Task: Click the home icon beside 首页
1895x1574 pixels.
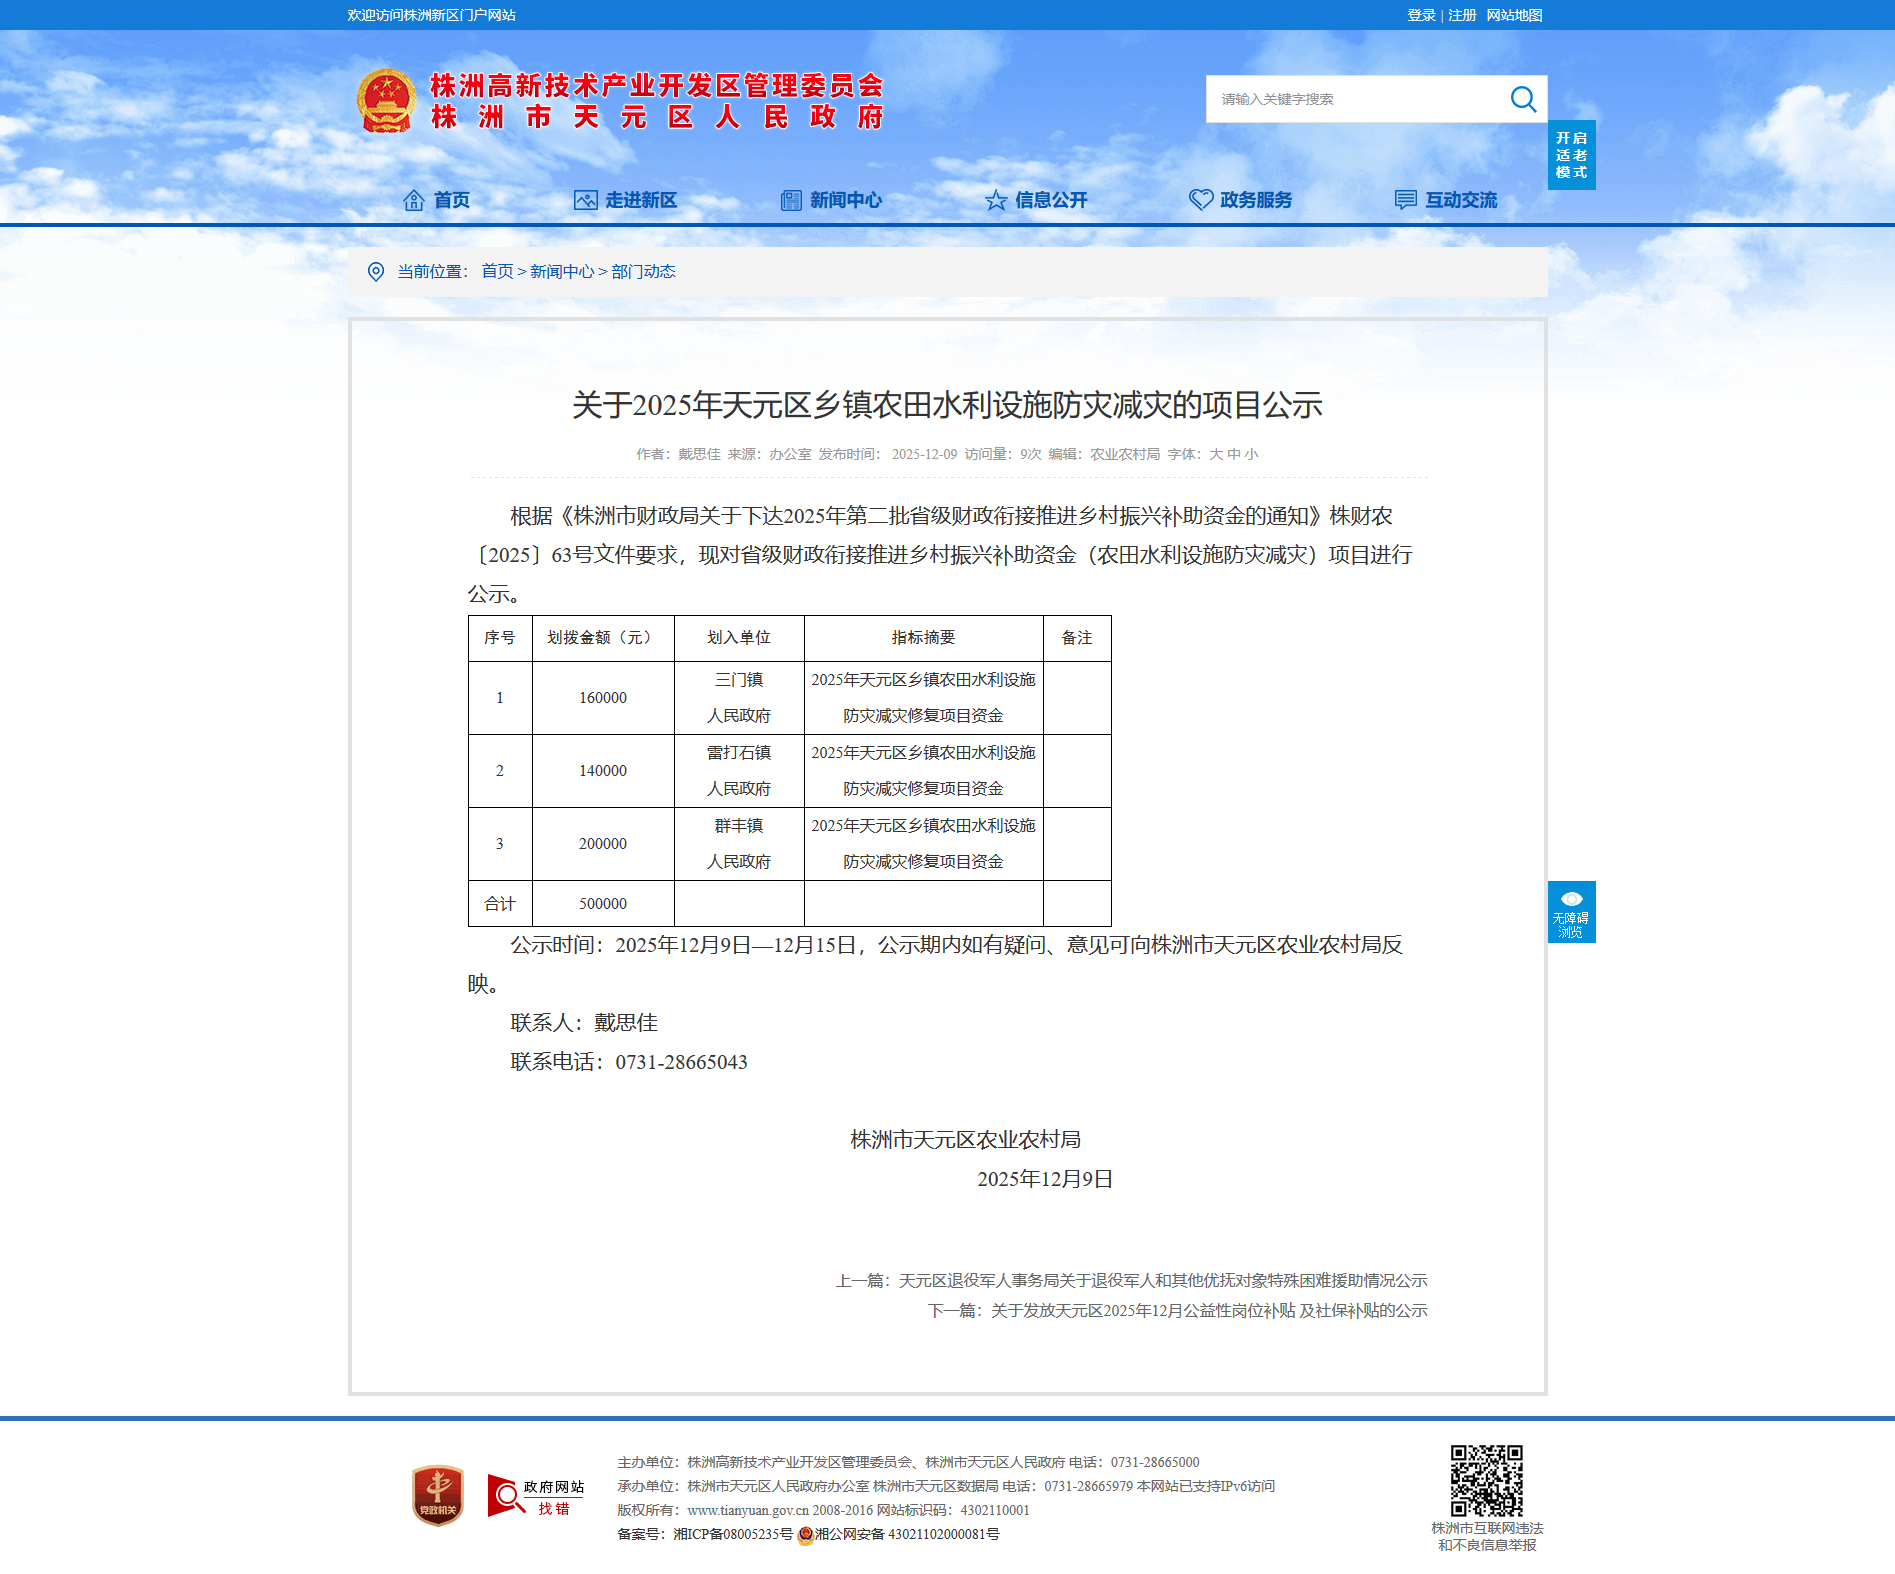Action: pyautogui.click(x=413, y=200)
